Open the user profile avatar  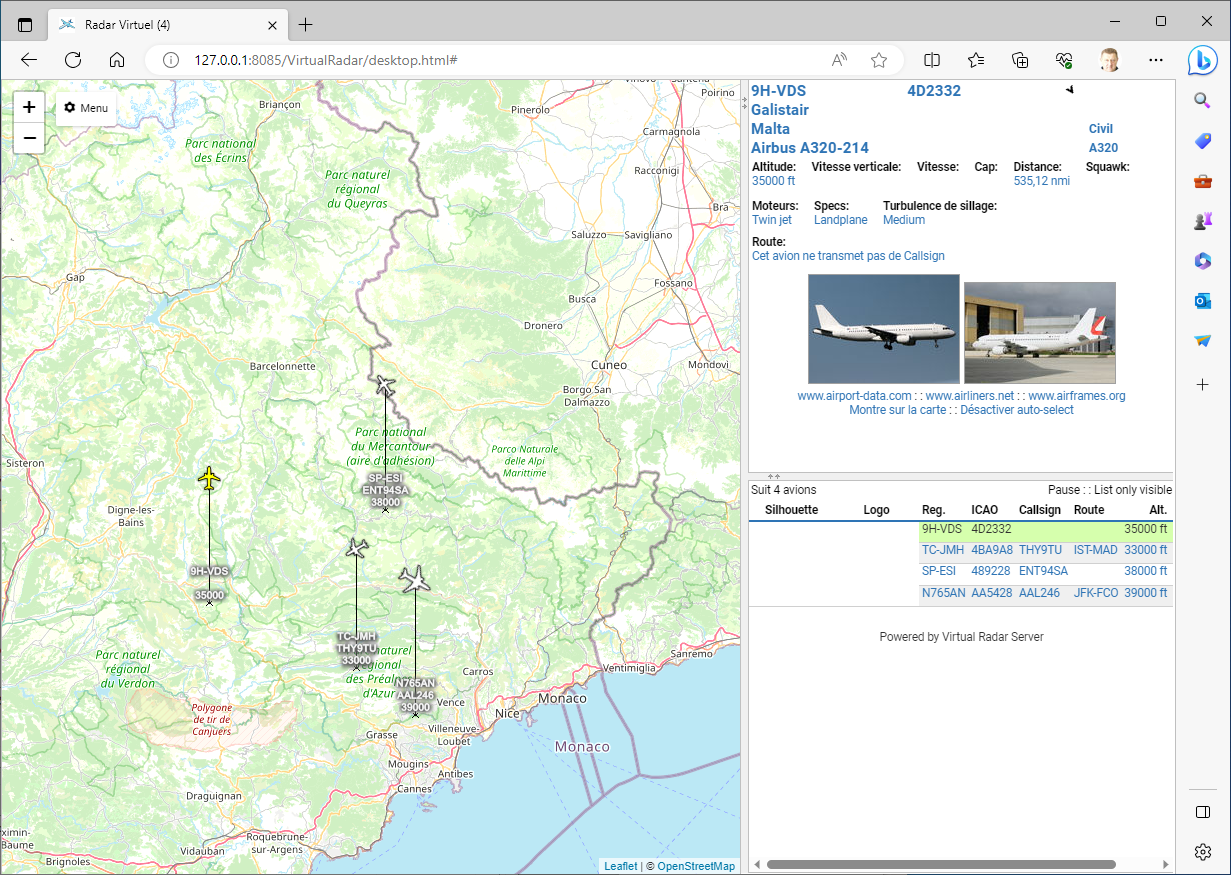click(1110, 60)
